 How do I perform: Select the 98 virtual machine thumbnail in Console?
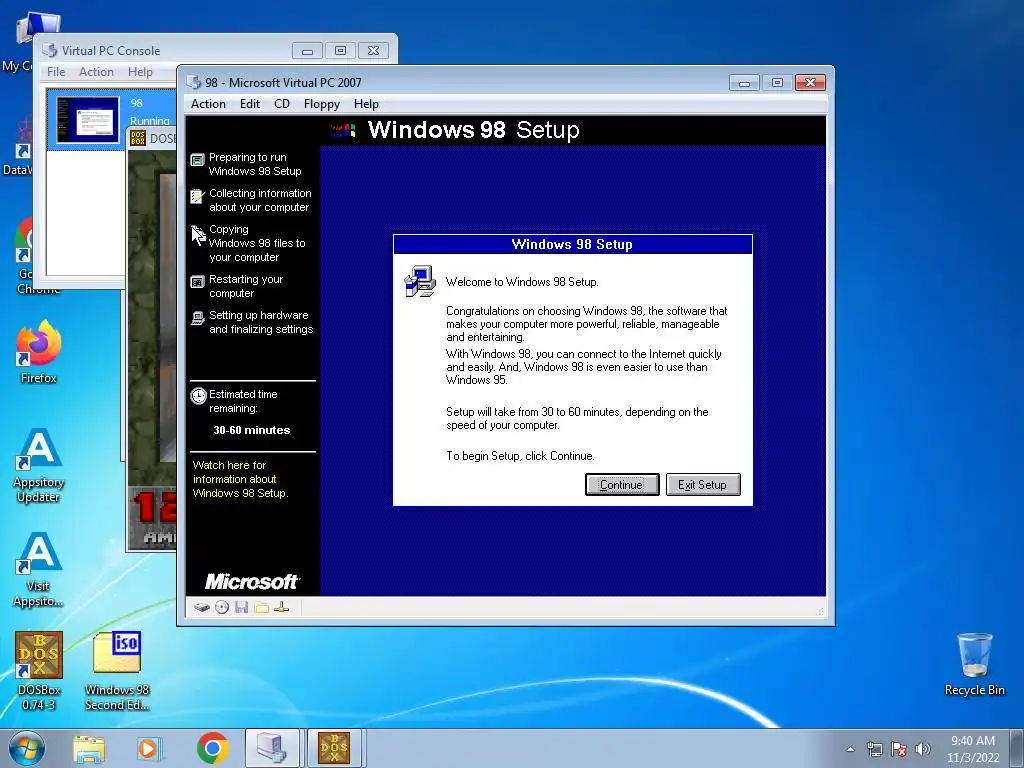pos(88,120)
